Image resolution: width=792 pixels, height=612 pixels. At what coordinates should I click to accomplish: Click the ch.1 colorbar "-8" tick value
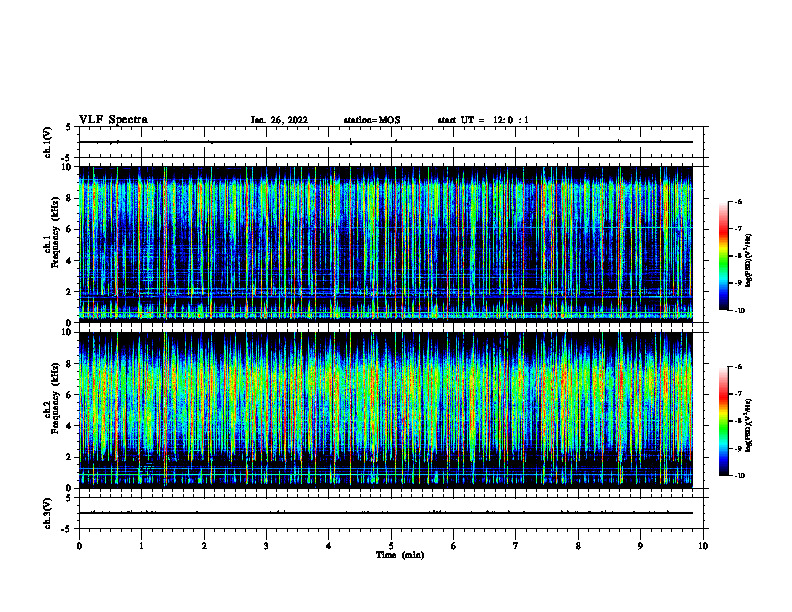pyautogui.click(x=738, y=256)
